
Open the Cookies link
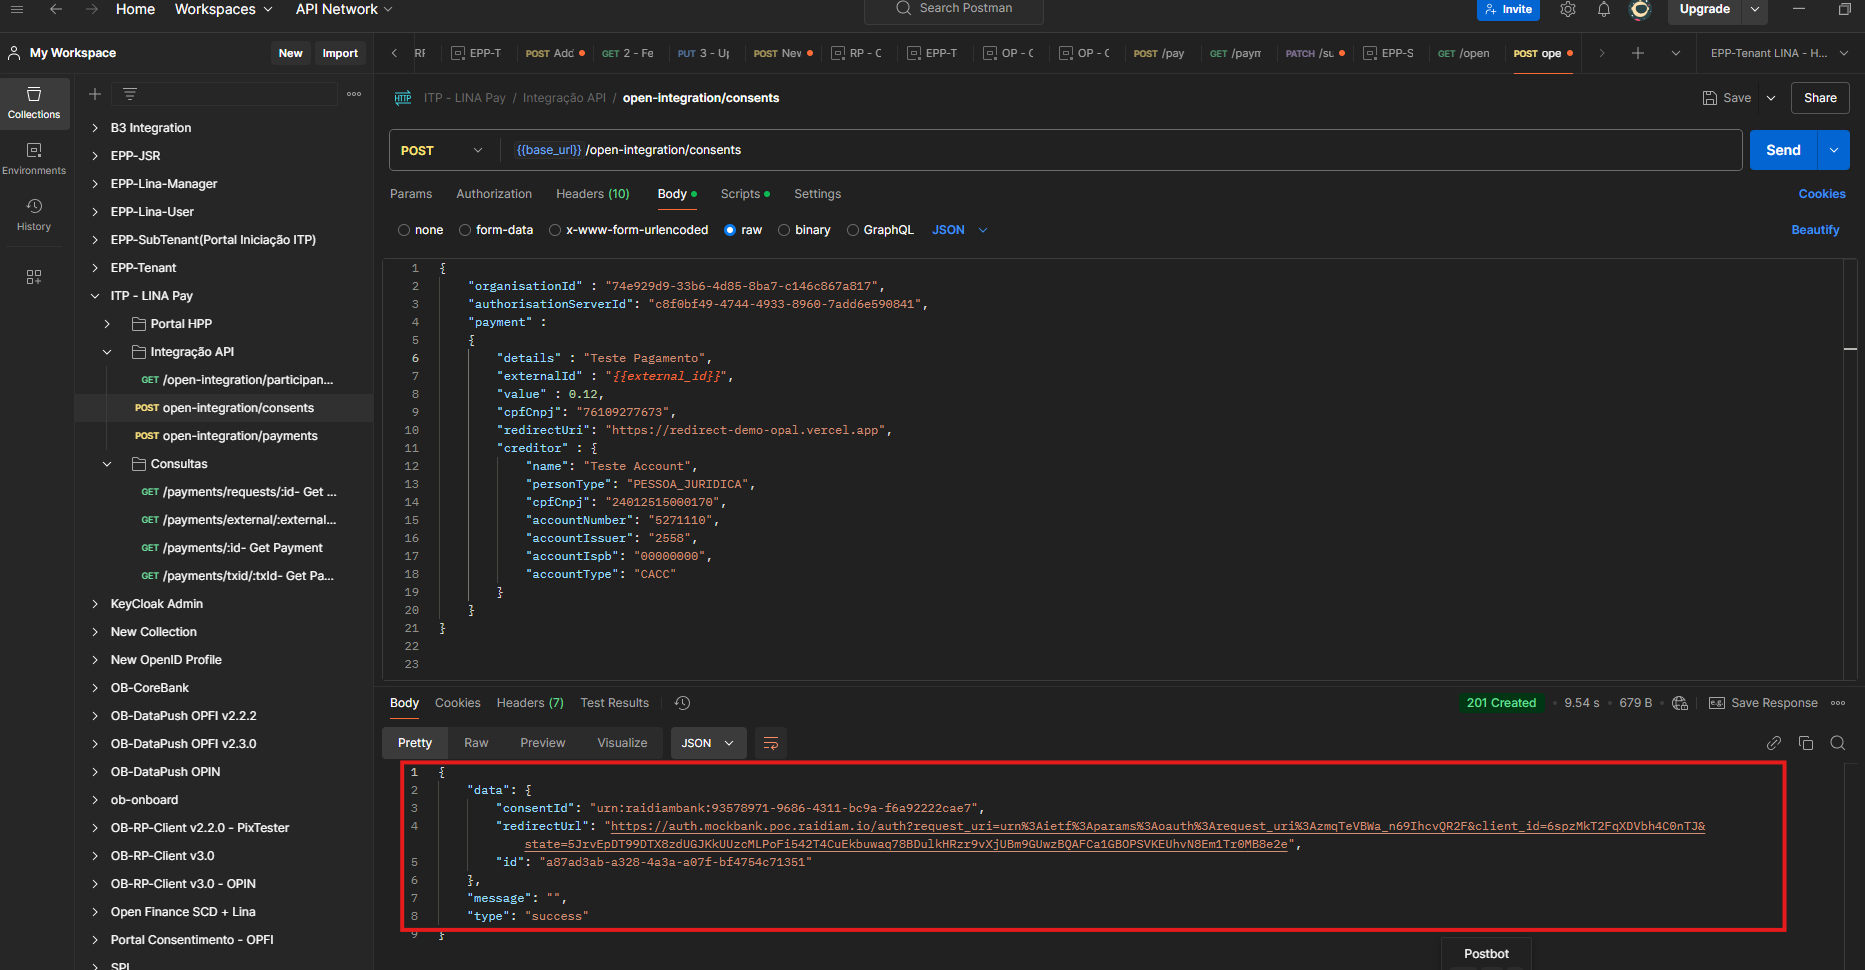pyautogui.click(x=1822, y=194)
